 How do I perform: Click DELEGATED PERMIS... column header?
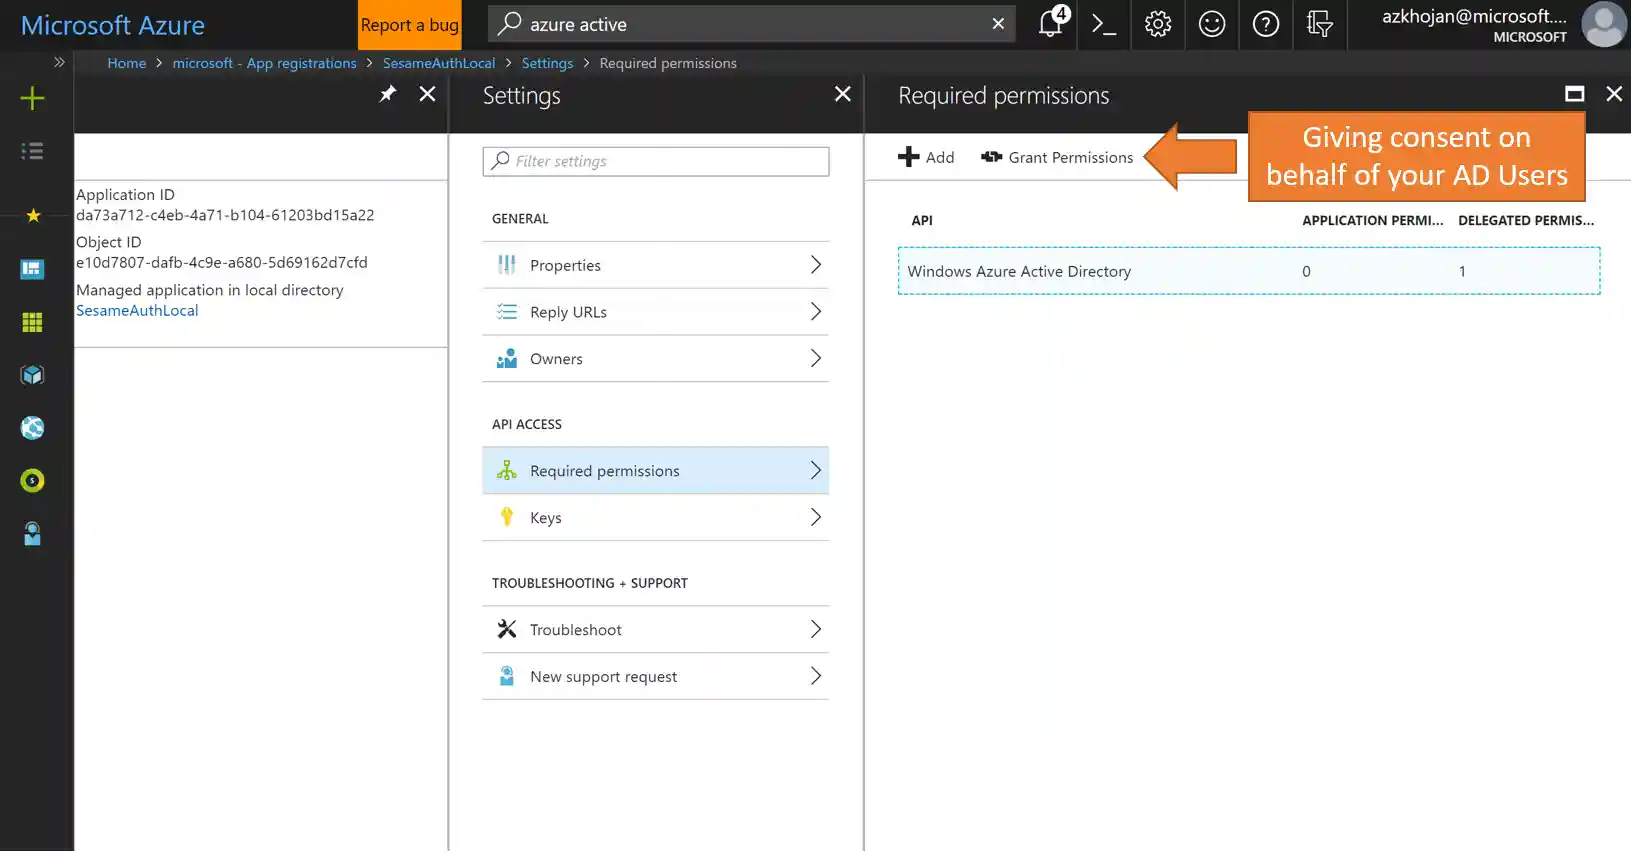1526,220
